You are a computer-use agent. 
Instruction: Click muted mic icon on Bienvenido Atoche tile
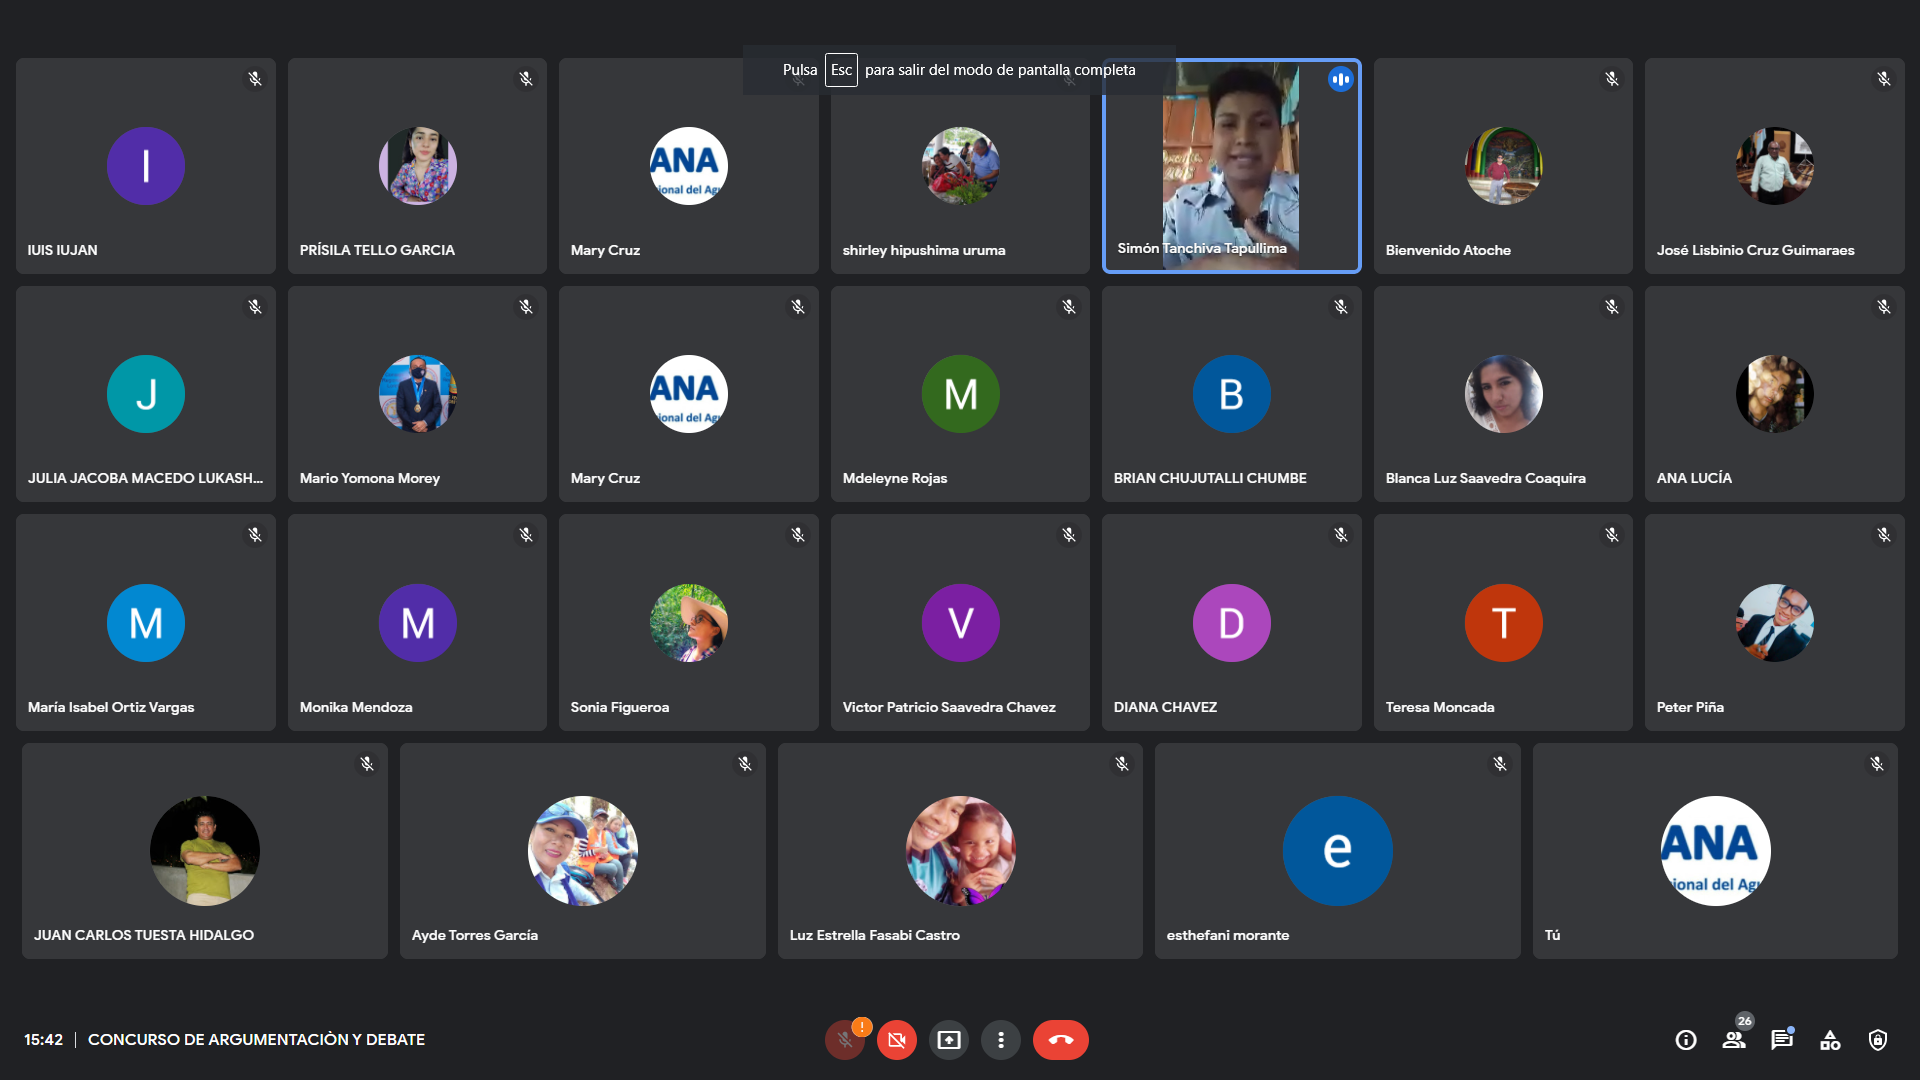[x=1612, y=79]
